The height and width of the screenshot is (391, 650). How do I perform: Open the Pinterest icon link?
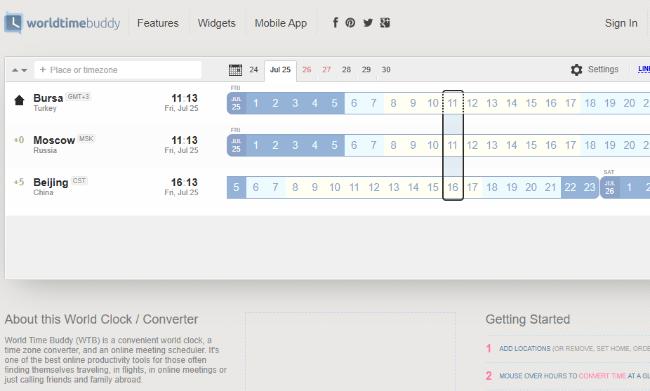click(x=350, y=23)
